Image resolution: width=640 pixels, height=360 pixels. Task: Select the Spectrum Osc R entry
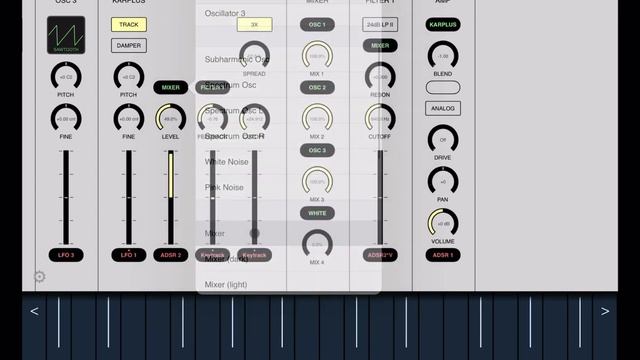pyautogui.click(x=288, y=136)
